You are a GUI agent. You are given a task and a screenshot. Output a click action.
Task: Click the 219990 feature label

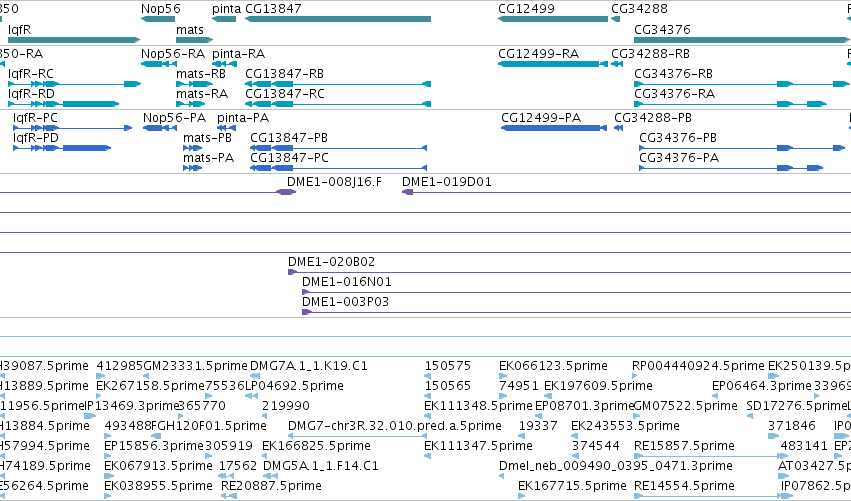[285, 406]
